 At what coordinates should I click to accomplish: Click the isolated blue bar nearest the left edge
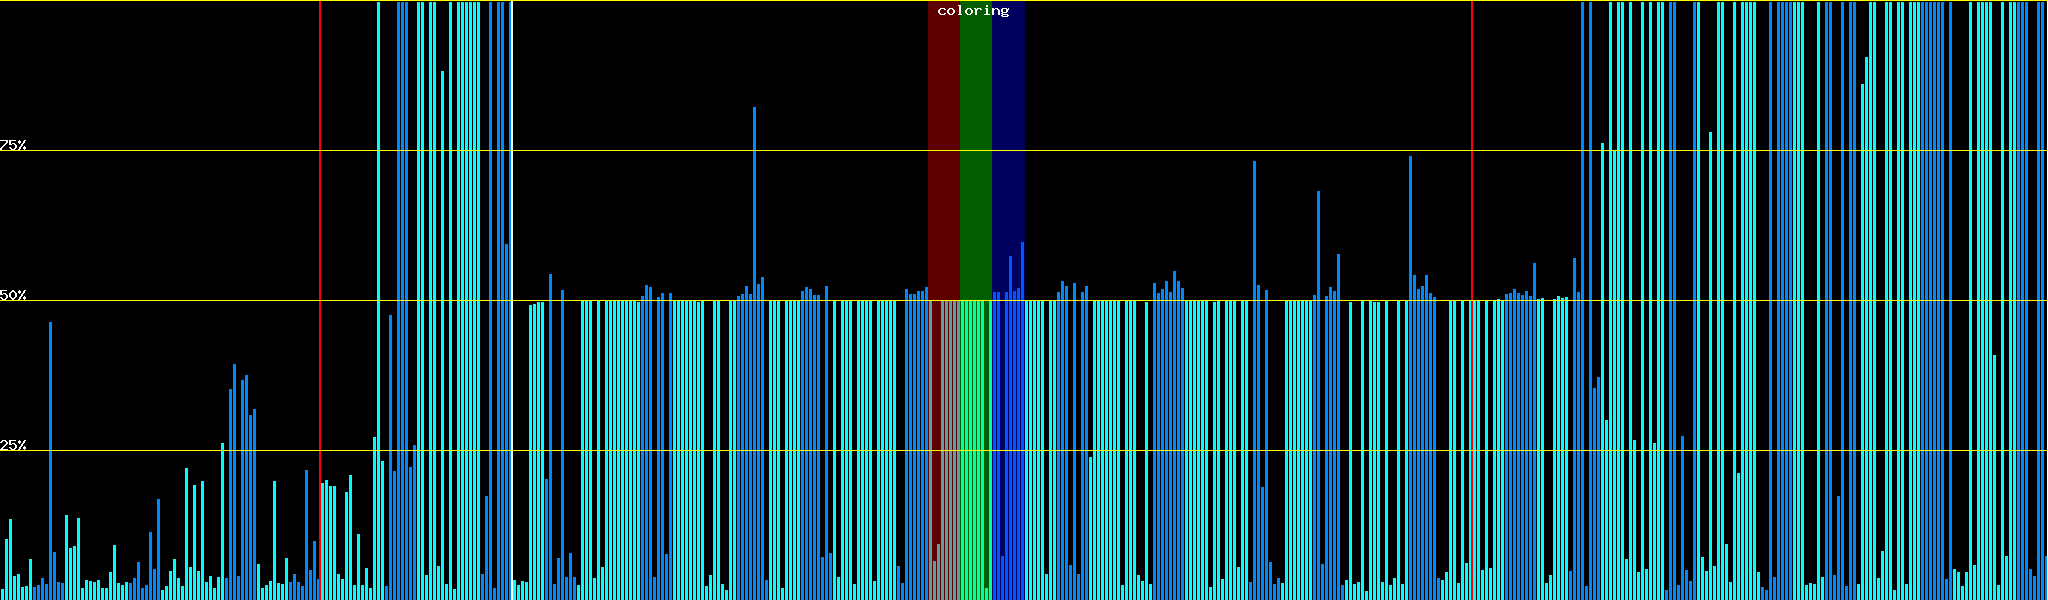click(x=50, y=450)
